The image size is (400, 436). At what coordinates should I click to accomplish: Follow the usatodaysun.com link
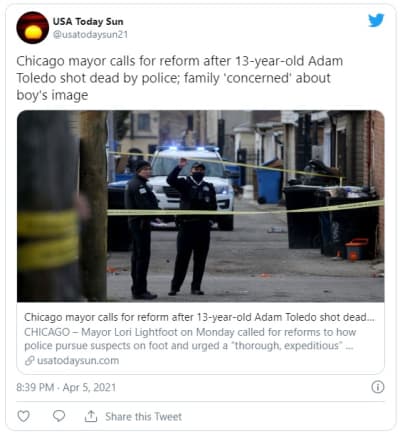pyautogui.click(x=78, y=361)
